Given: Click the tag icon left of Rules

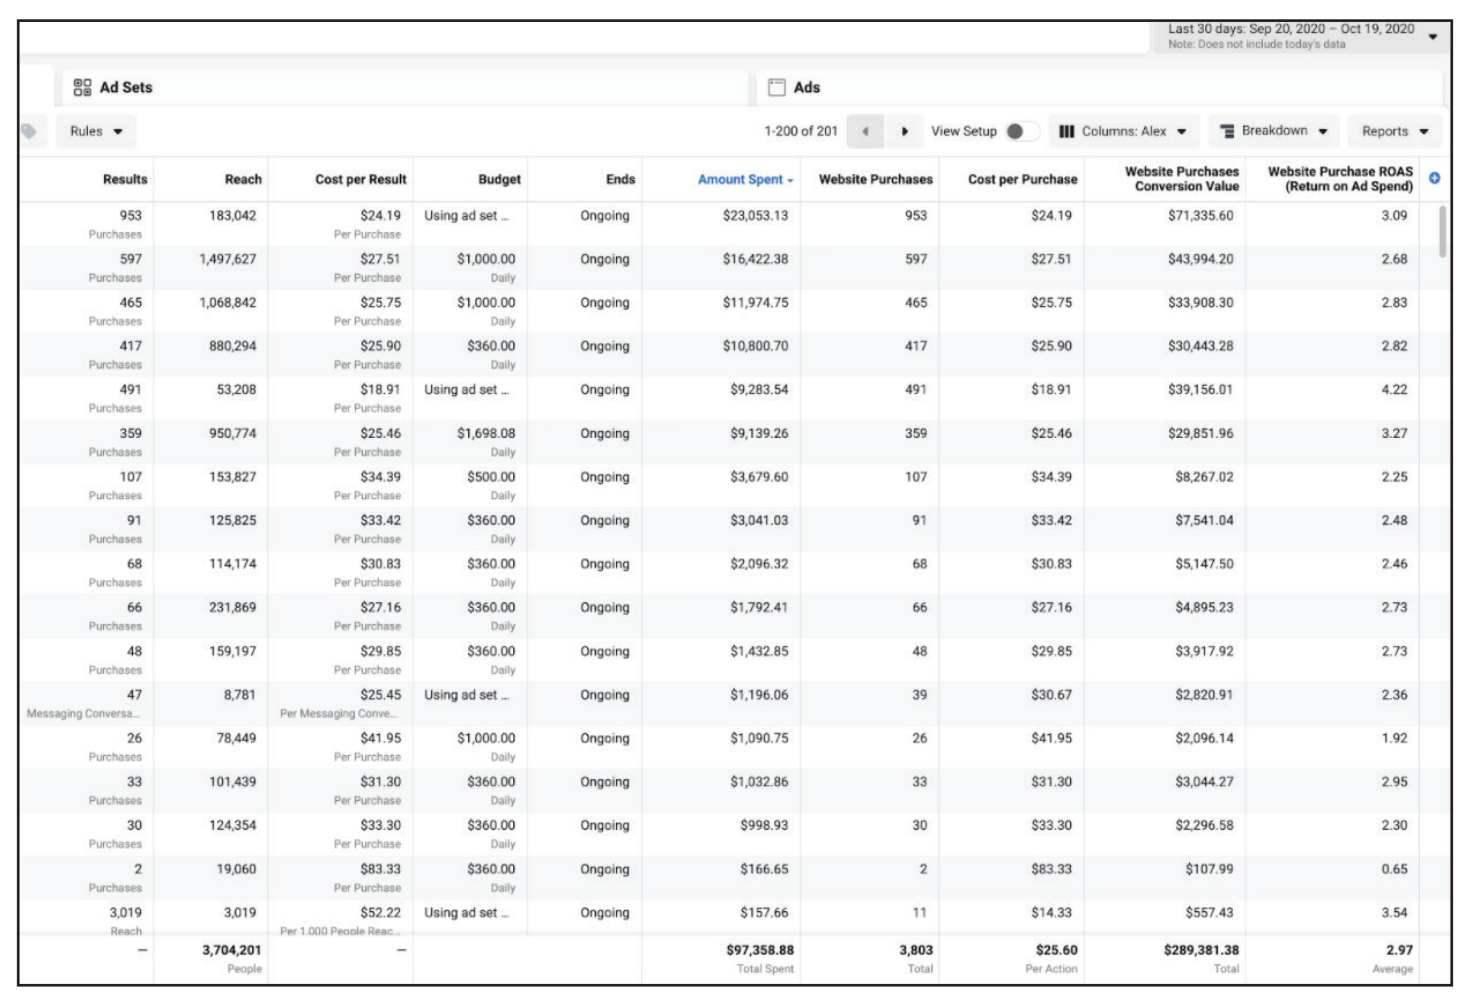Looking at the screenshot, I should [29, 131].
